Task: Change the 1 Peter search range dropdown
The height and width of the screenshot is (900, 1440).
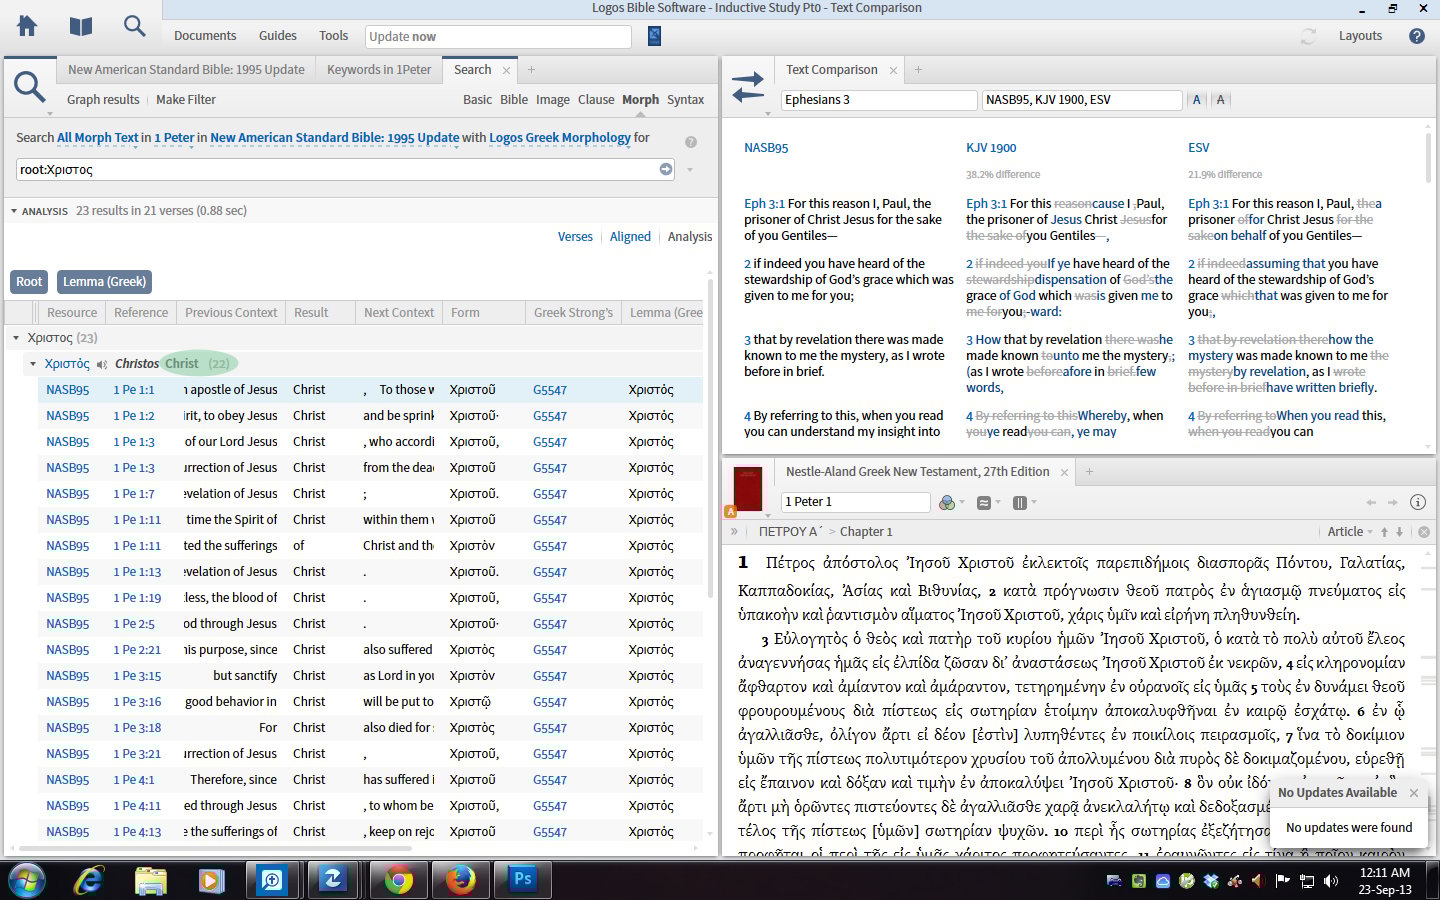Action: click(x=174, y=138)
